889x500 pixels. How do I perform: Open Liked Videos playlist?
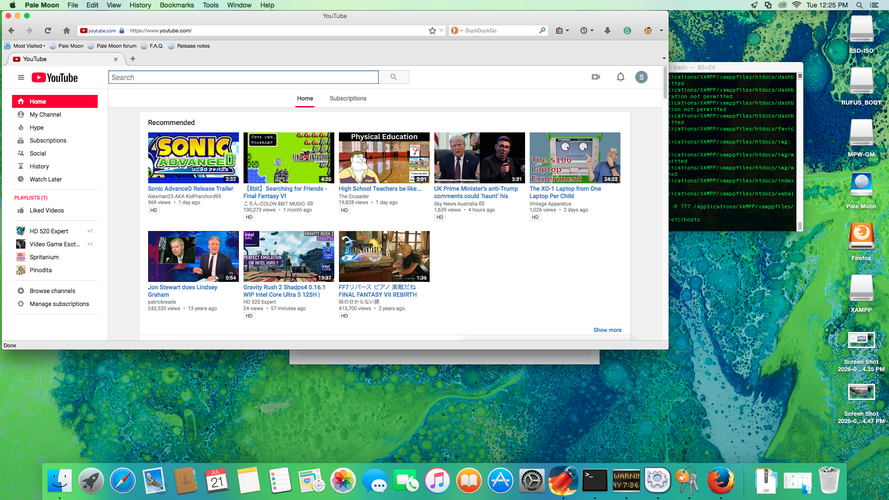coord(46,210)
